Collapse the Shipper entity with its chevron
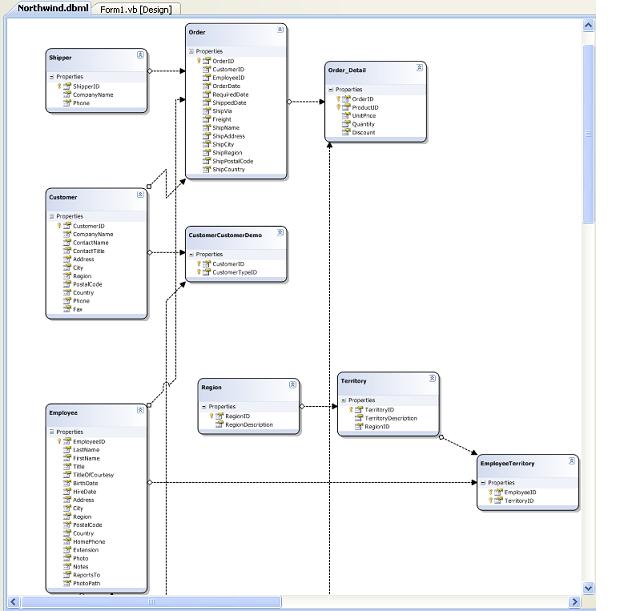 140,55
